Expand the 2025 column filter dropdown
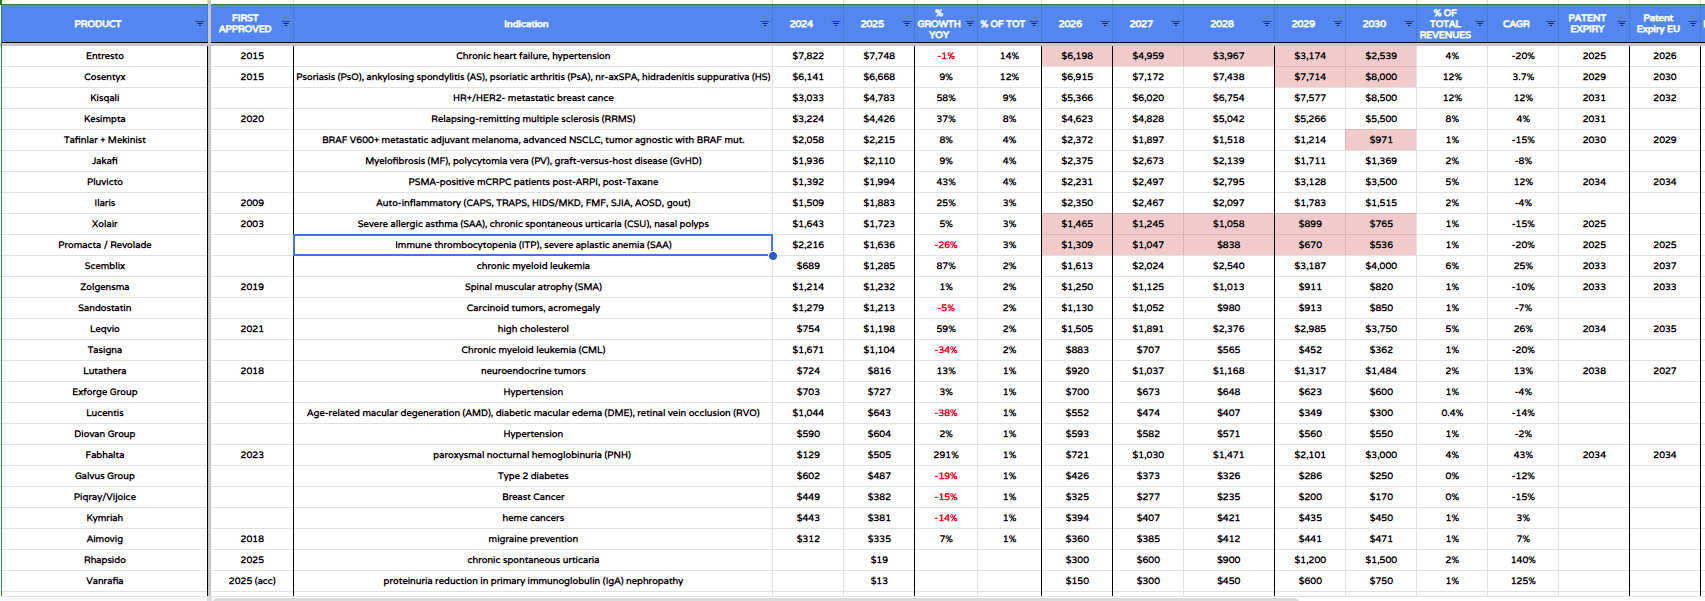 pyautogui.click(x=906, y=24)
